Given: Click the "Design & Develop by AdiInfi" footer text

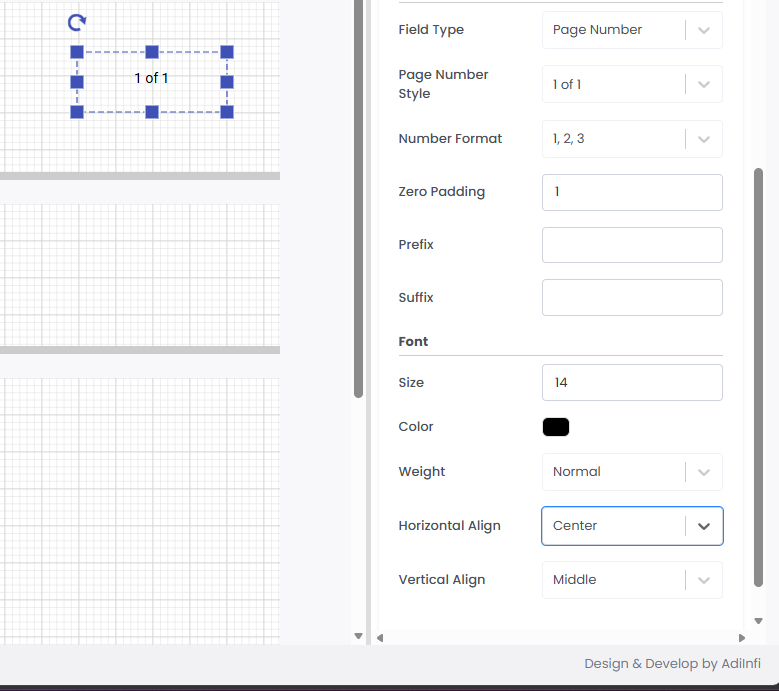Looking at the screenshot, I should [x=672, y=664].
